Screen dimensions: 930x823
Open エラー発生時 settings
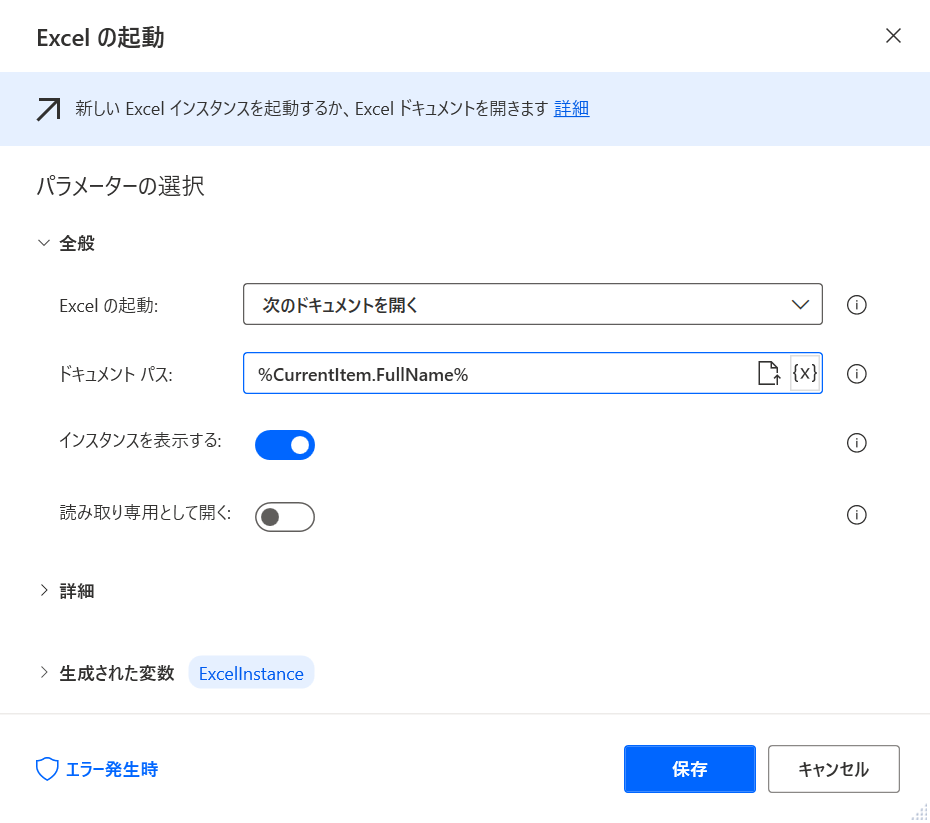(97, 769)
